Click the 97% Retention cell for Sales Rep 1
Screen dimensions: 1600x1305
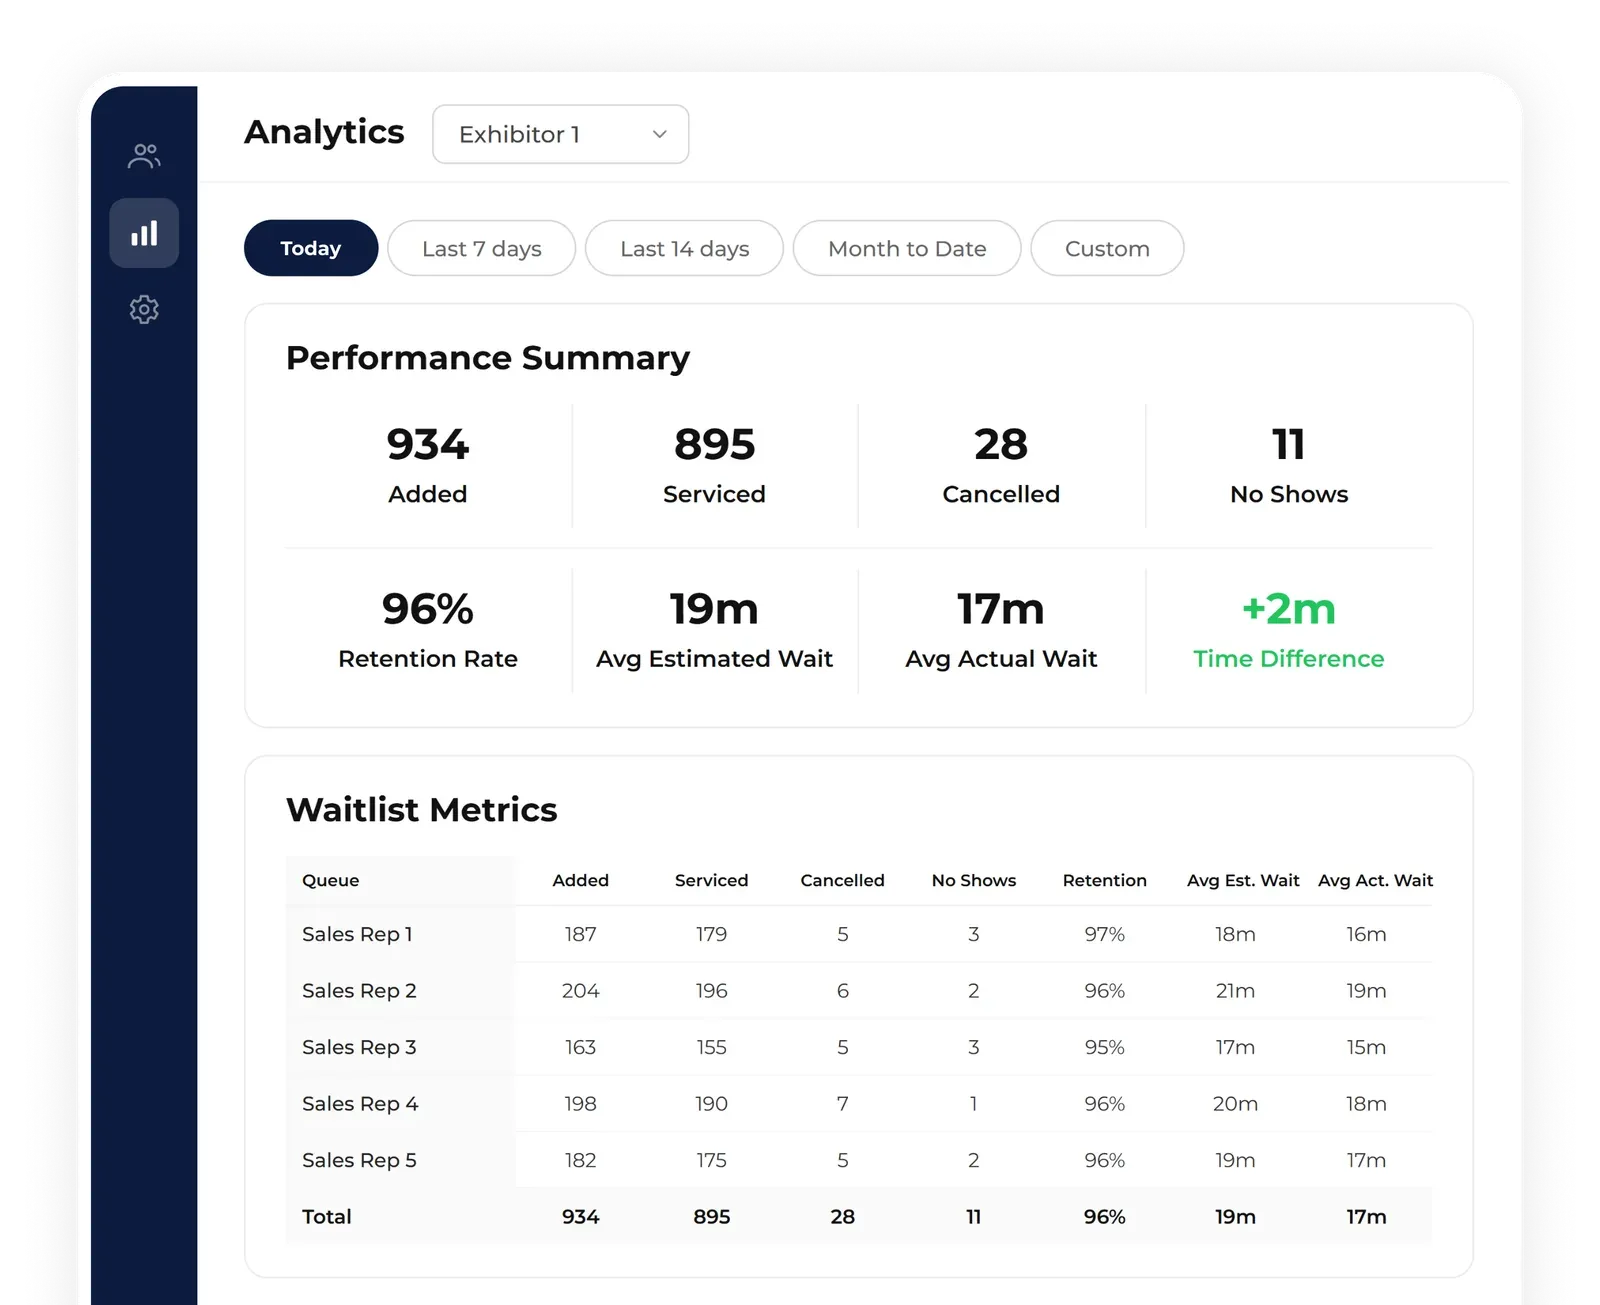coord(1105,934)
